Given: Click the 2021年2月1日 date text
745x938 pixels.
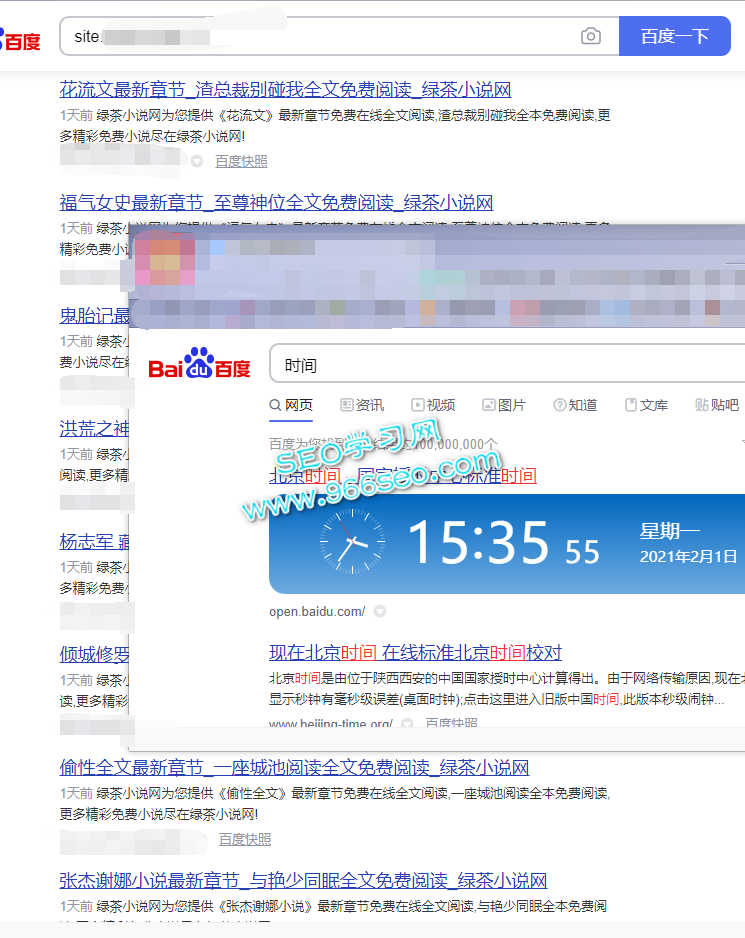Looking at the screenshot, I should pyautogui.click(x=688, y=557).
